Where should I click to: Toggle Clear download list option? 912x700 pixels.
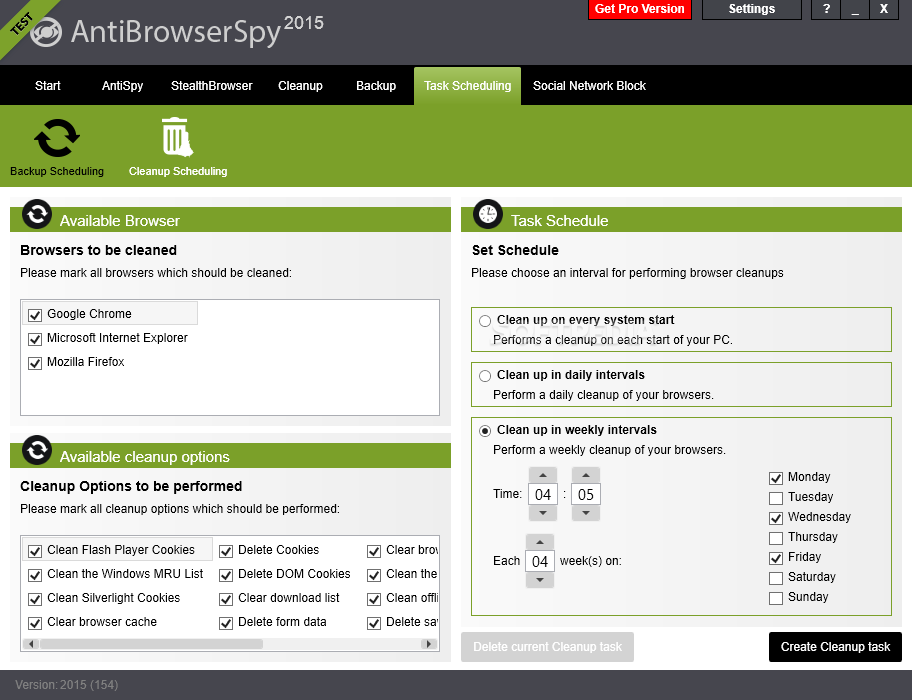pos(226,599)
